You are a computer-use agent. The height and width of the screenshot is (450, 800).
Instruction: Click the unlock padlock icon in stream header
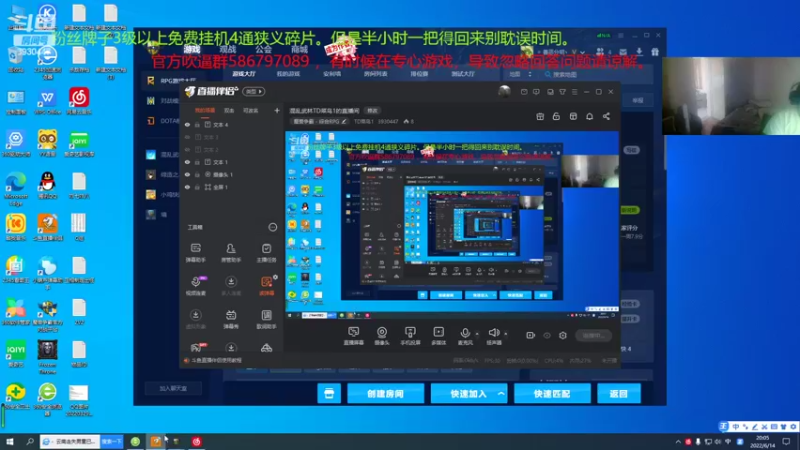pos(556,116)
